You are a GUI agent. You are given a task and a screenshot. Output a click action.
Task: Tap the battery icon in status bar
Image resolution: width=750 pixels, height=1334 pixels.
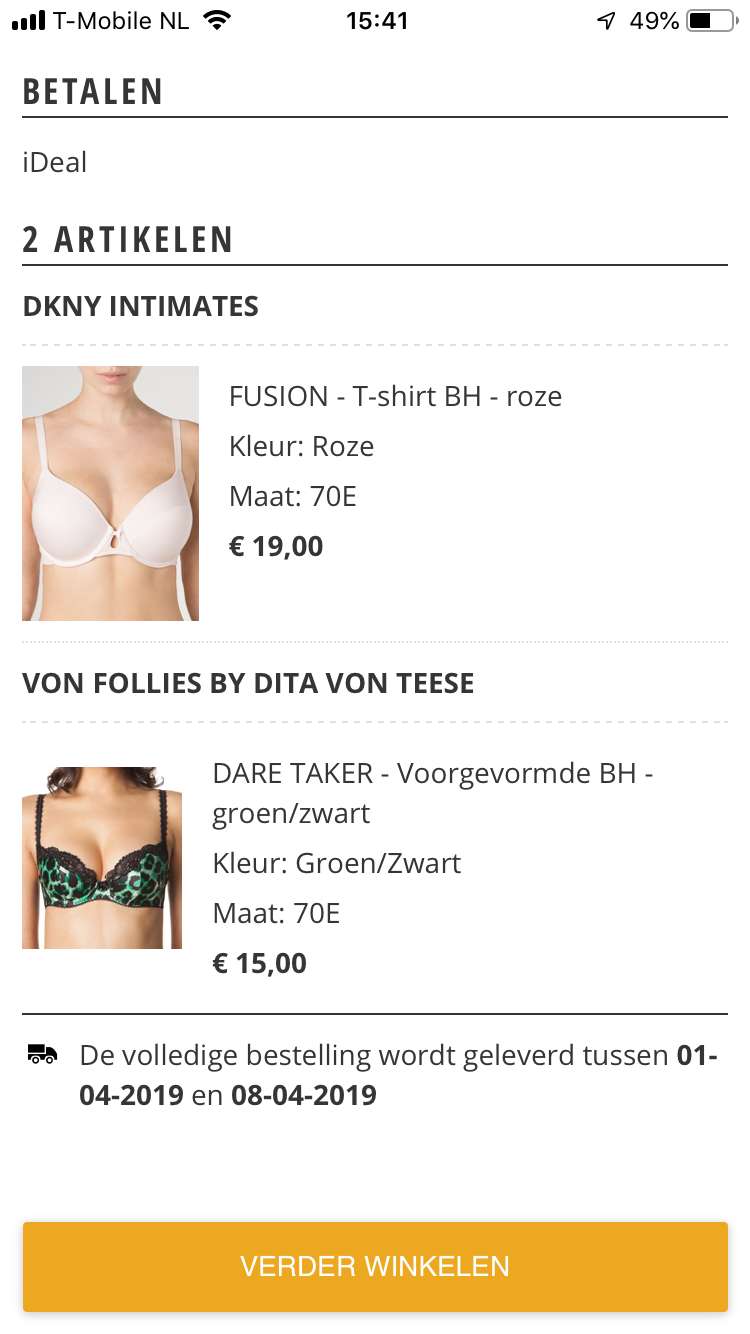click(x=711, y=20)
